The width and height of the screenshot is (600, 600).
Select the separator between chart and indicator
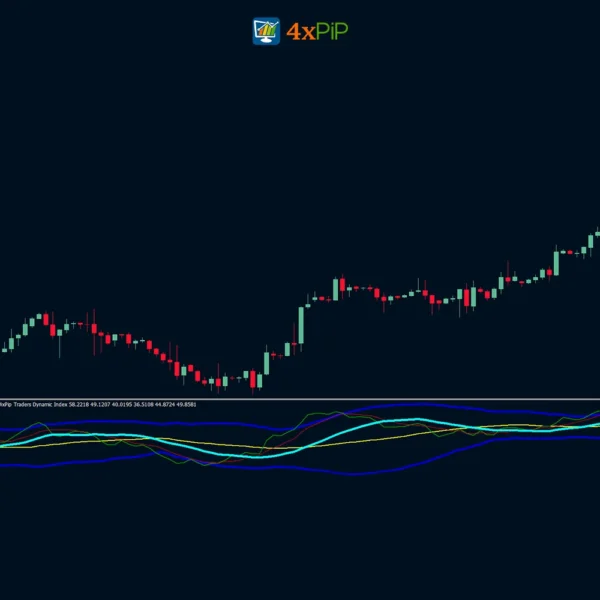coord(300,399)
